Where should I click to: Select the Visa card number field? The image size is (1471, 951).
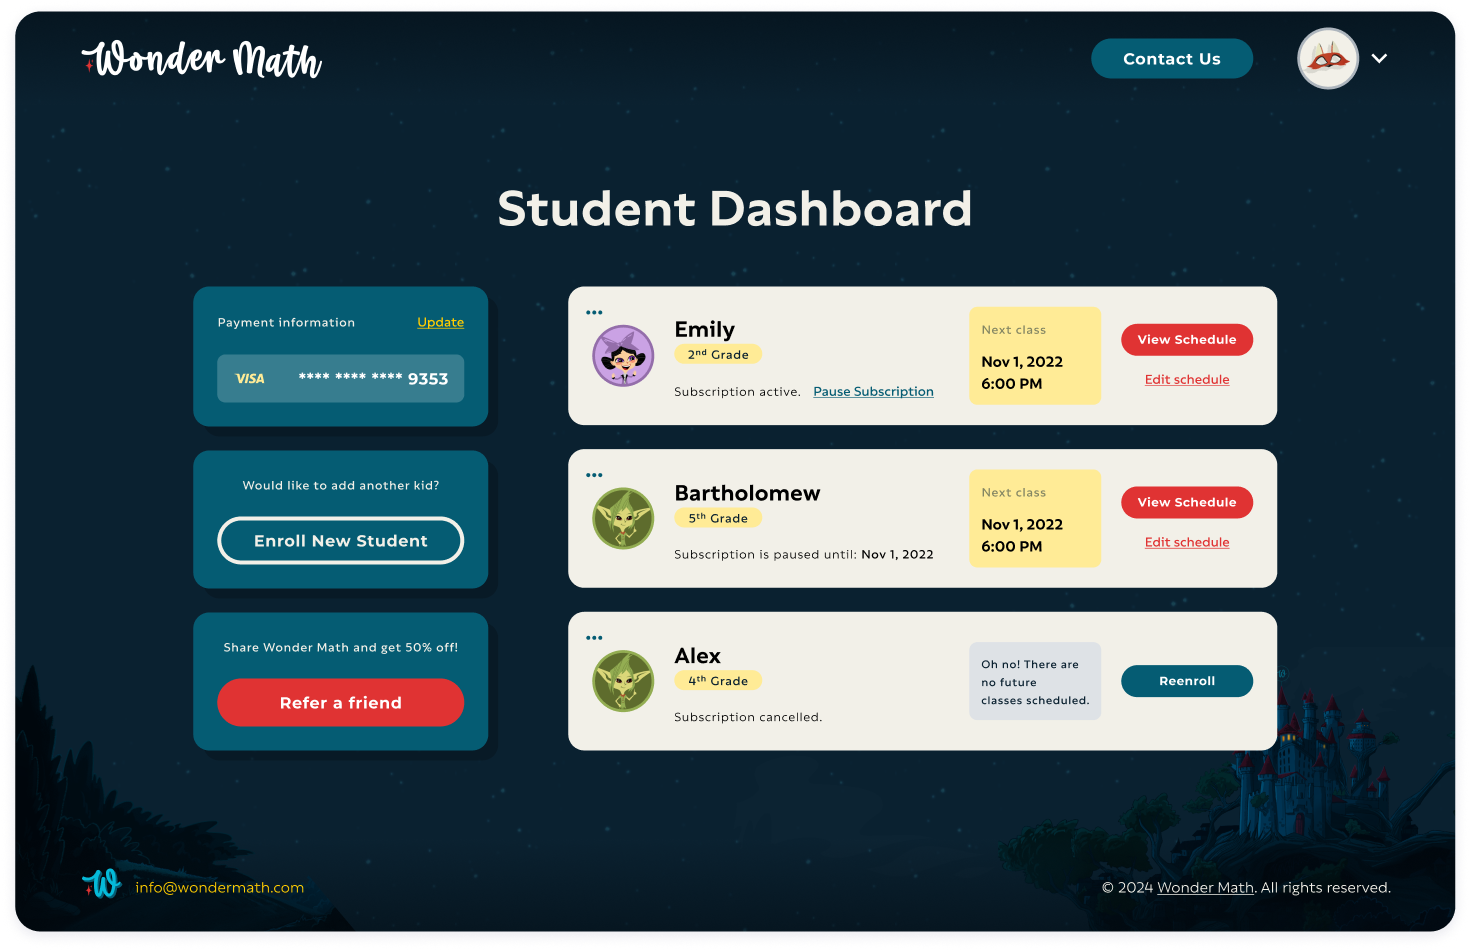(340, 379)
